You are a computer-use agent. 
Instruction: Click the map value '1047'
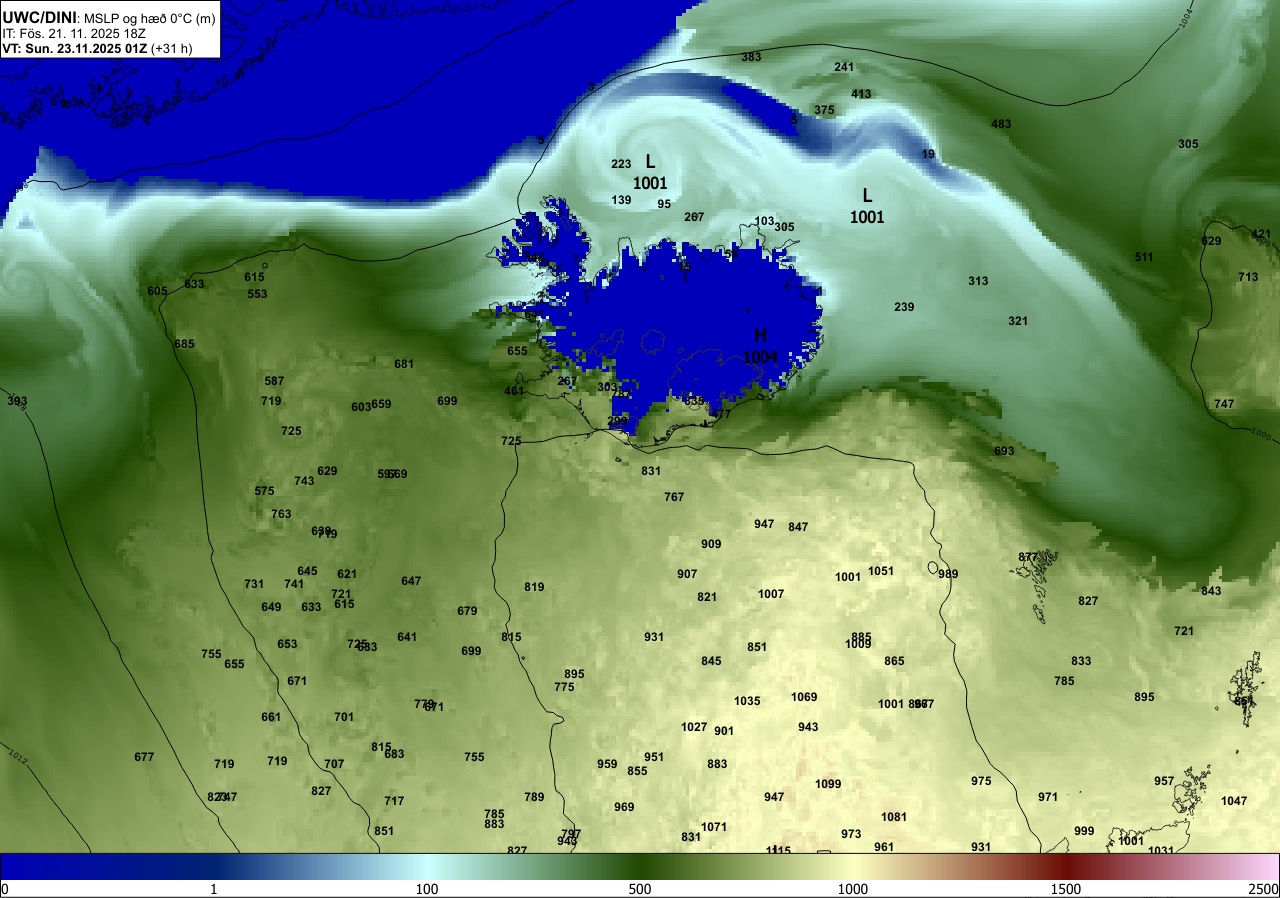(1234, 801)
